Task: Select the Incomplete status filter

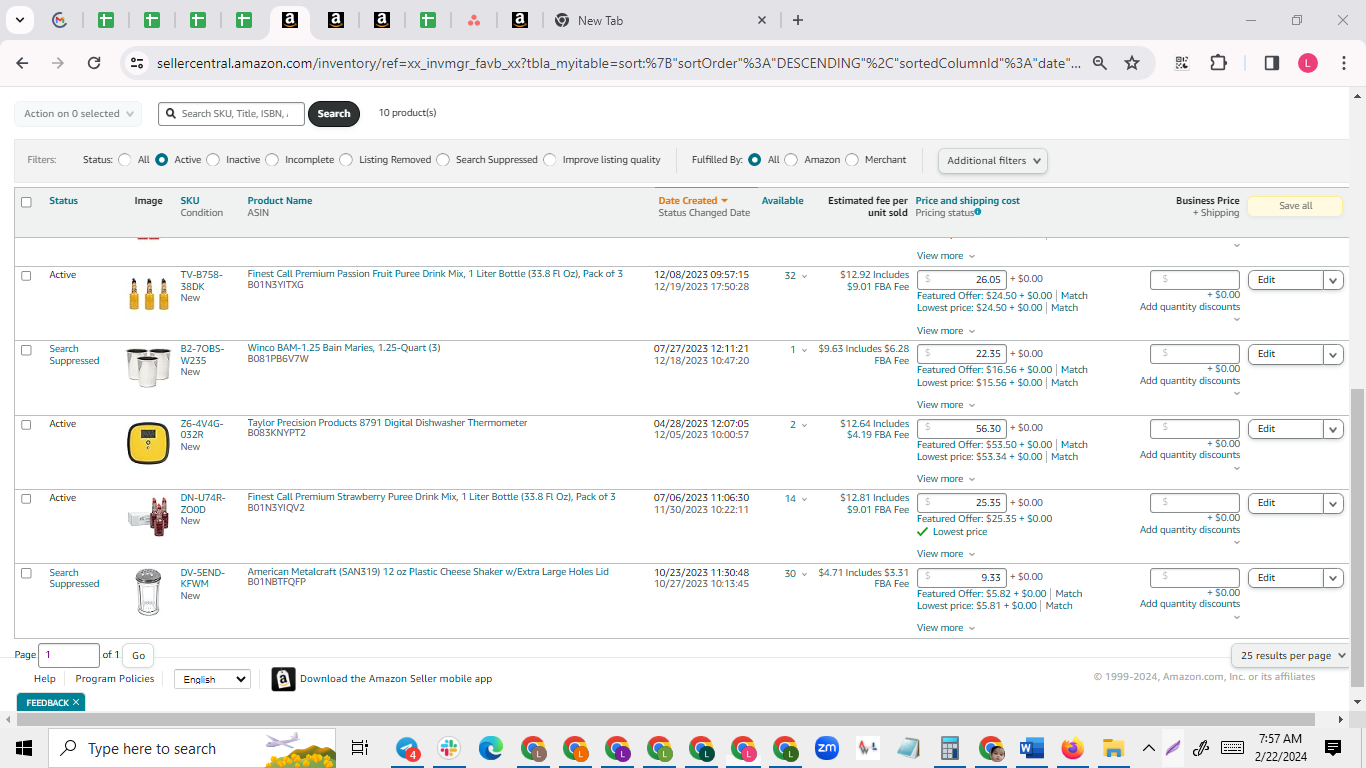Action: pos(272,160)
